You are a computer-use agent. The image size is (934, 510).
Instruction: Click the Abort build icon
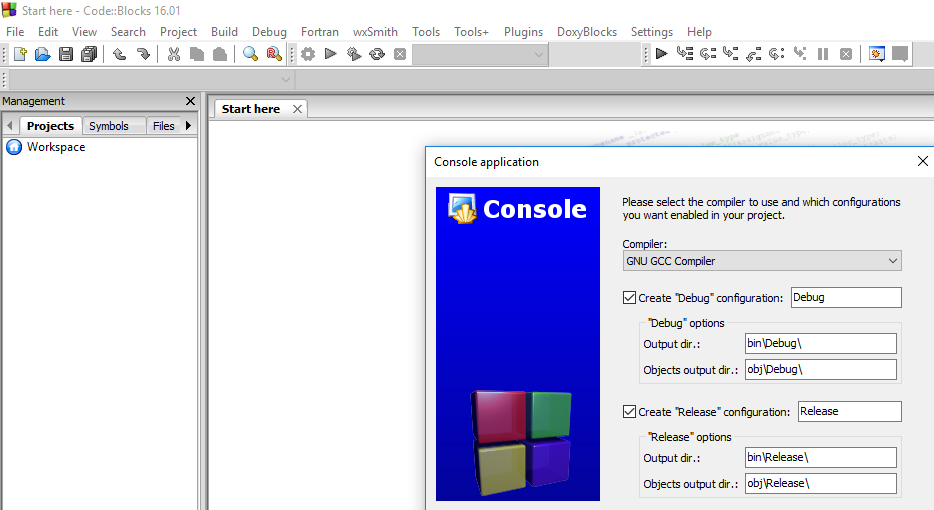coord(400,54)
